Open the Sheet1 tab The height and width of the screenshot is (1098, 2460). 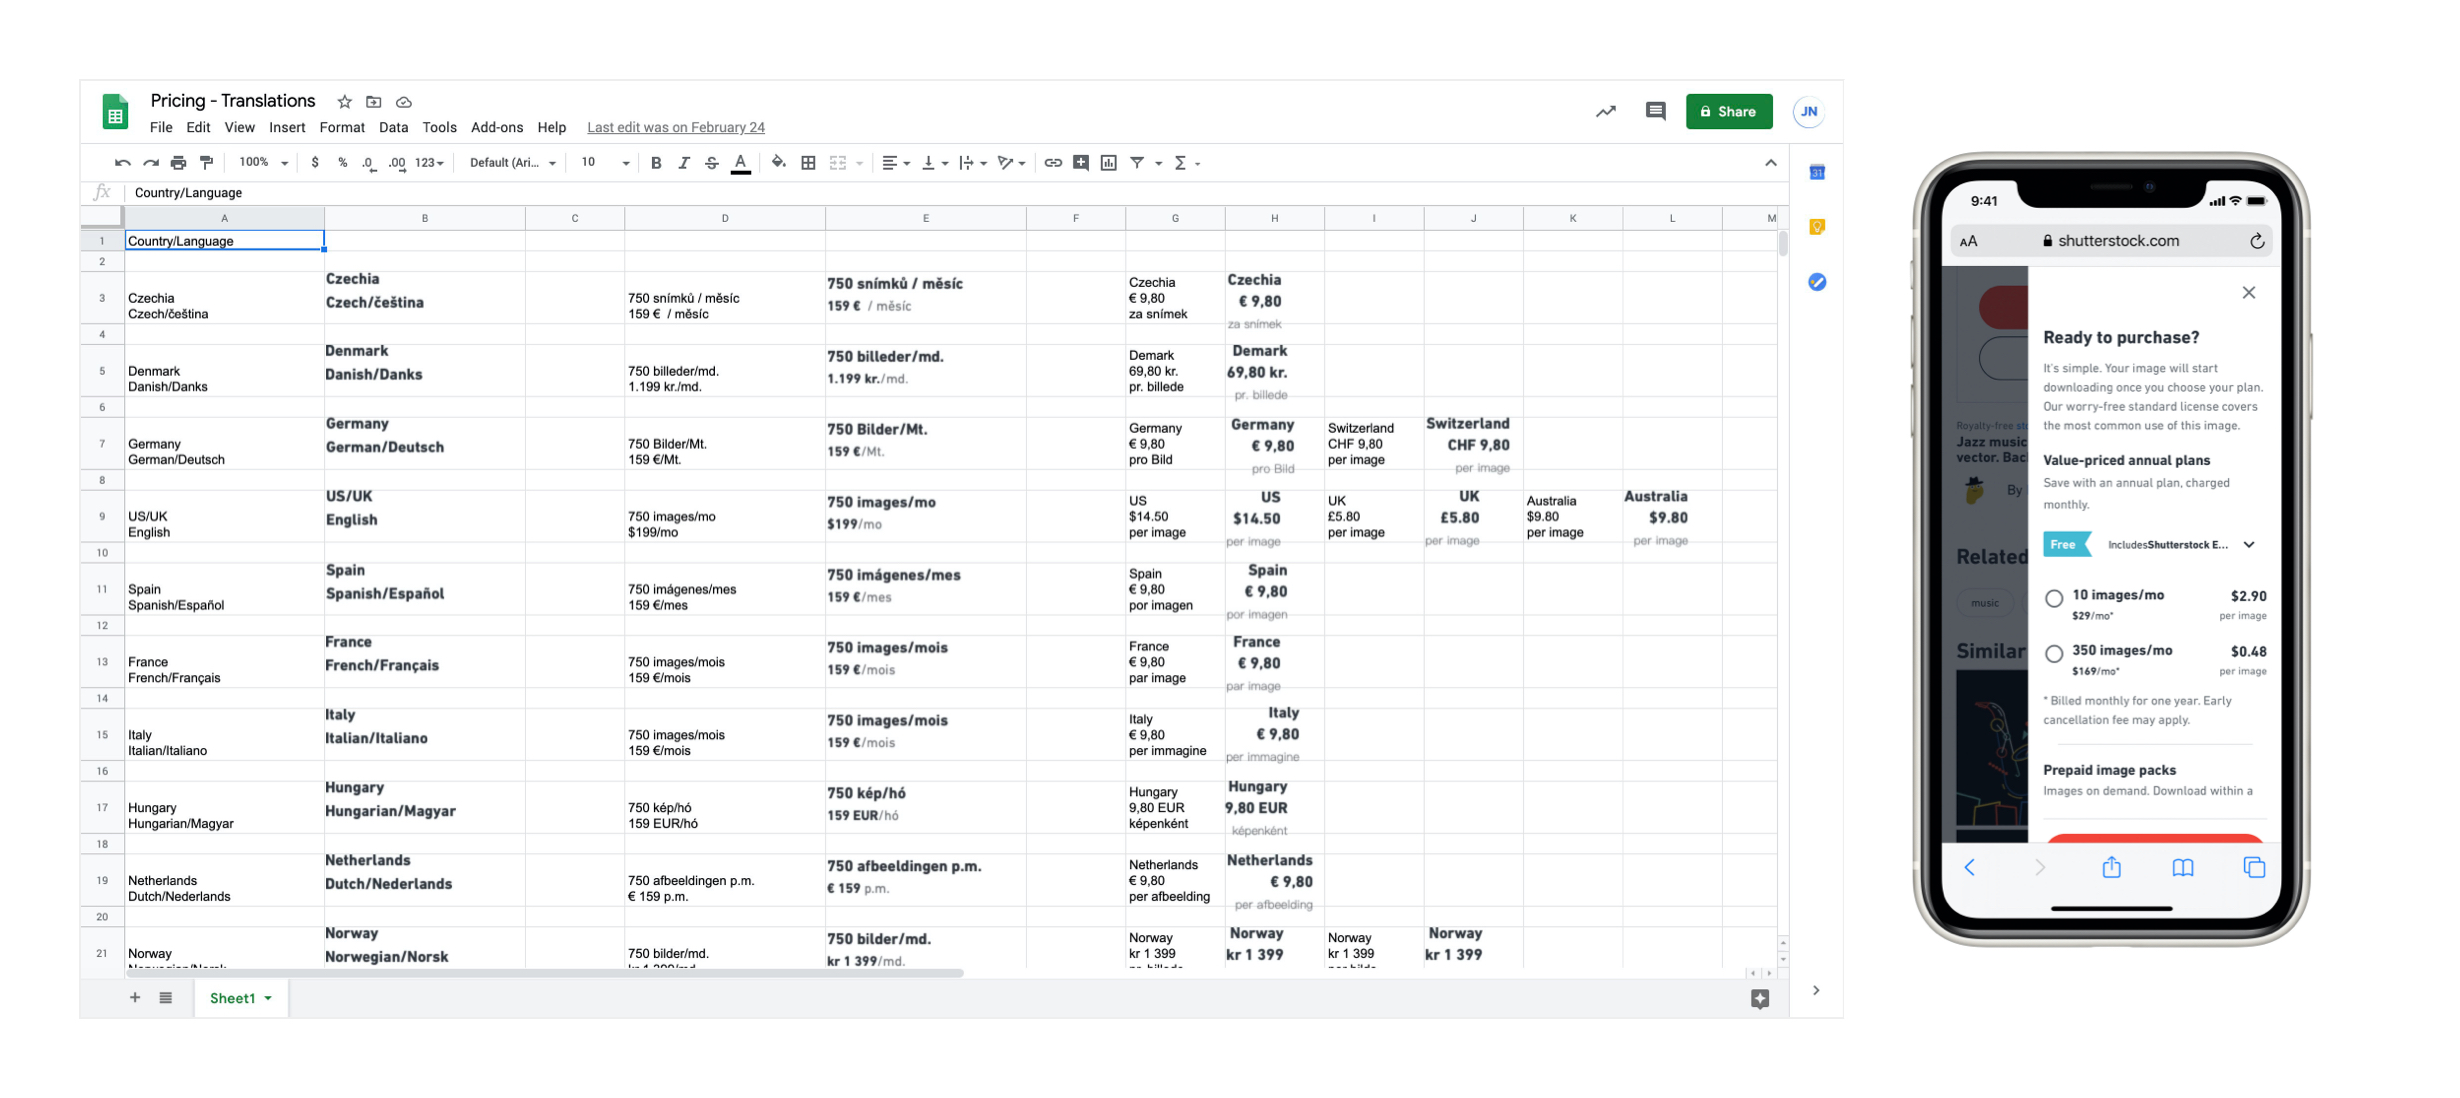233,998
